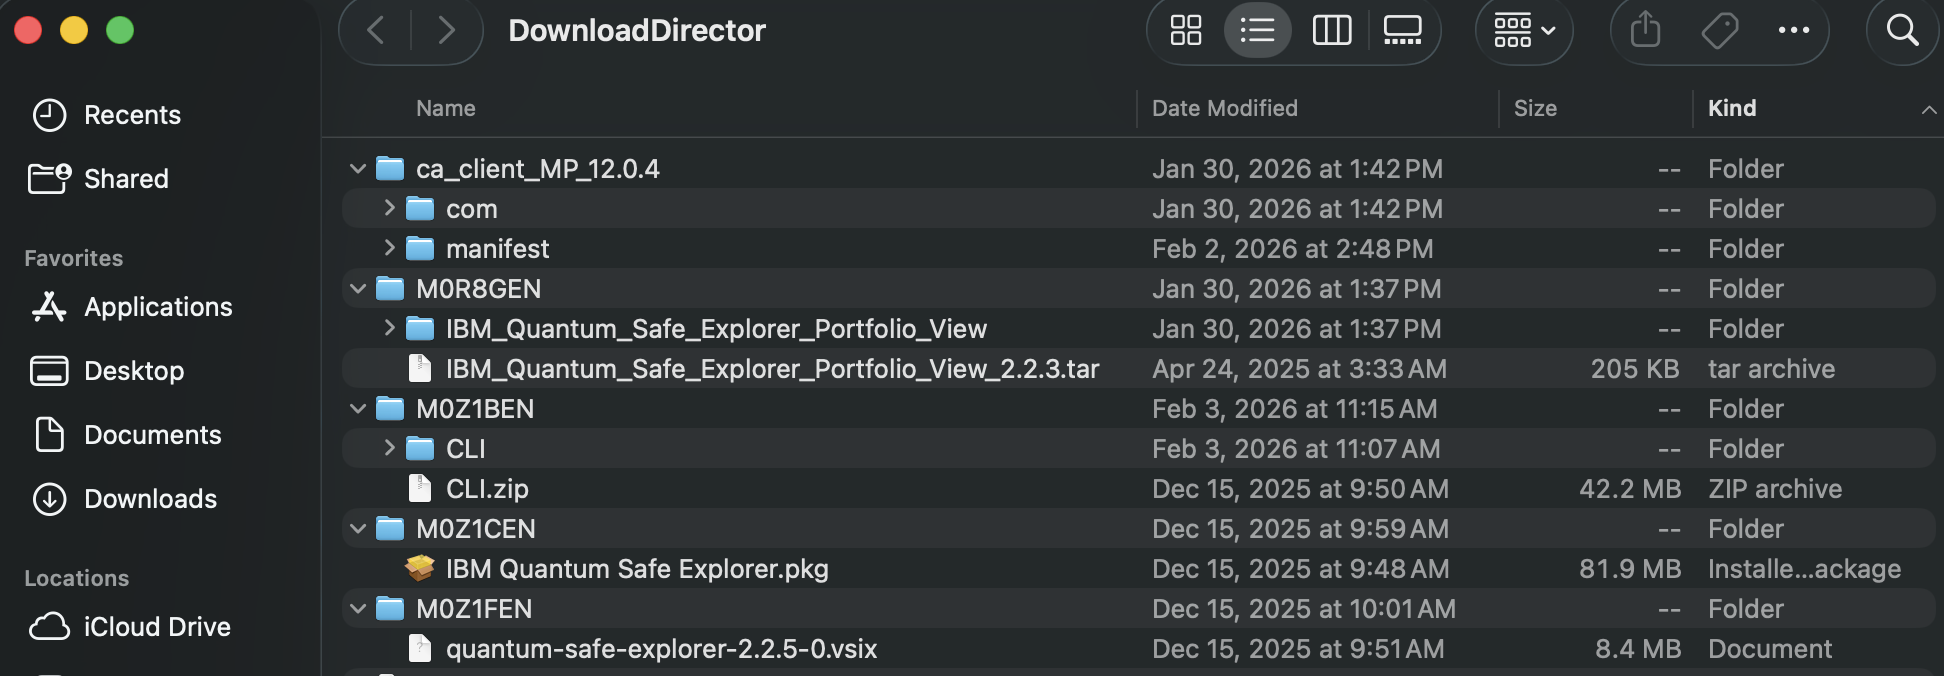Screen dimensions: 1944x676
Task: Click the Edit Tags icon
Action: (x=1719, y=31)
